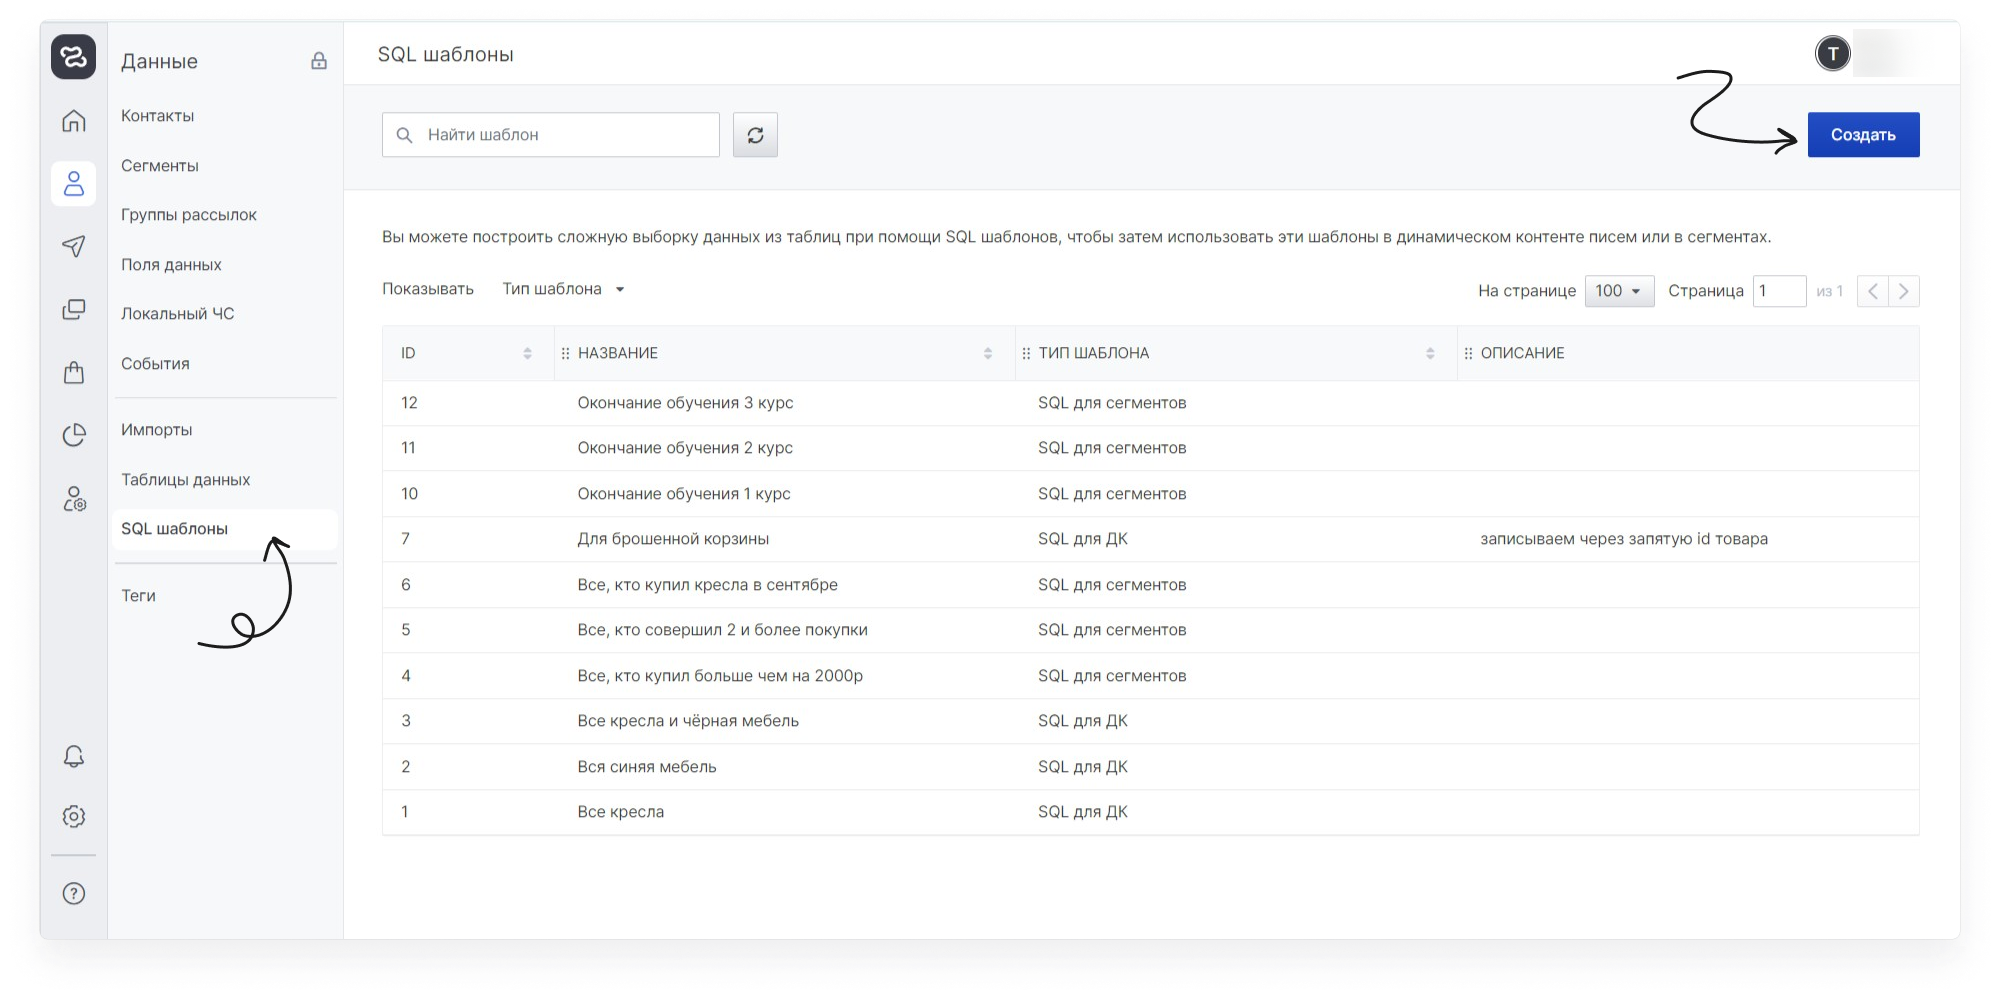Expand the Тип шаблона filter dropdown
The image size is (2000, 999).
click(563, 289)
